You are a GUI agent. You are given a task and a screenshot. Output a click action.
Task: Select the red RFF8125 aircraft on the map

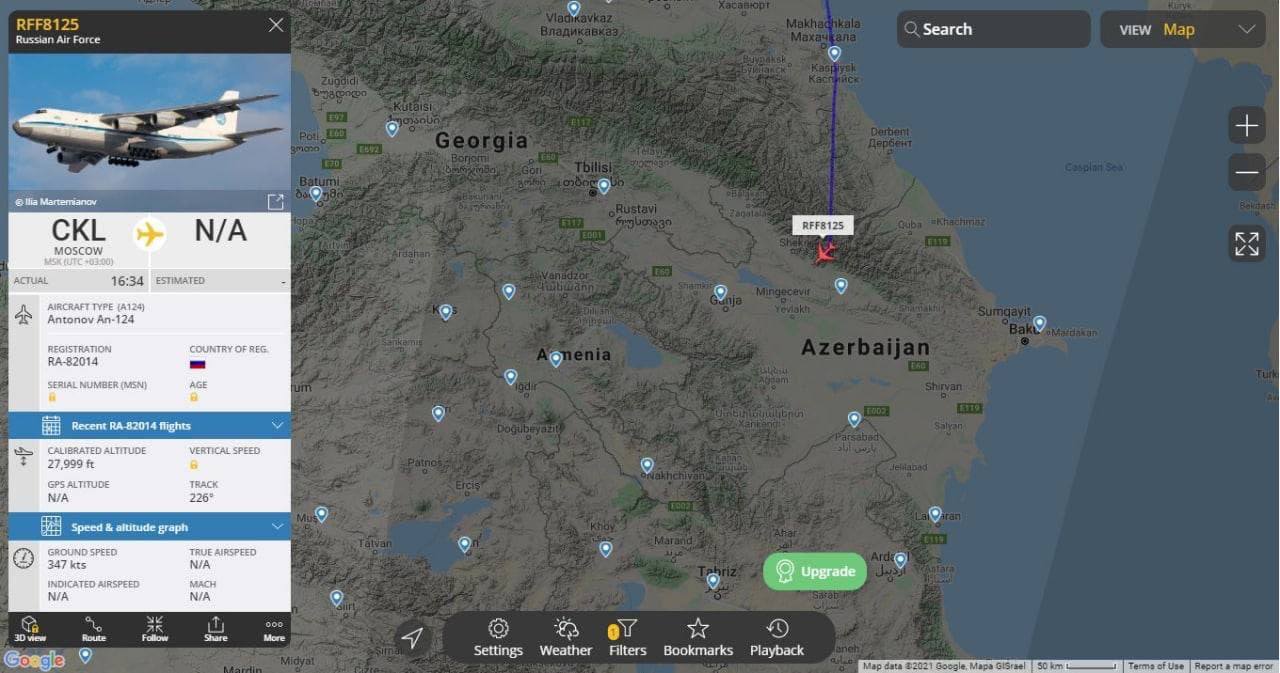pyautogui.click(x=825, y=251)
